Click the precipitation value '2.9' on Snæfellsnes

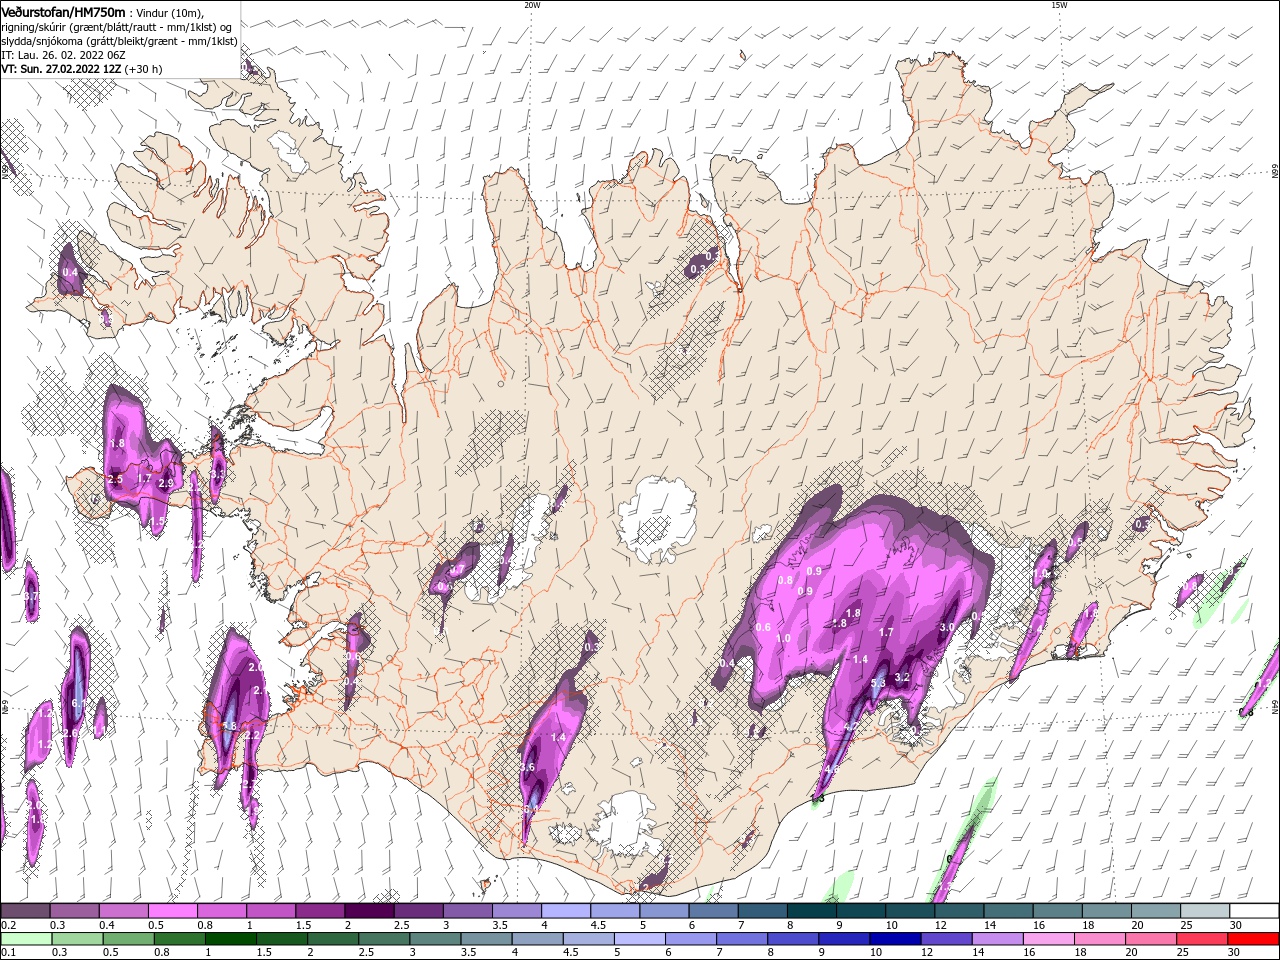pos(166,483)
